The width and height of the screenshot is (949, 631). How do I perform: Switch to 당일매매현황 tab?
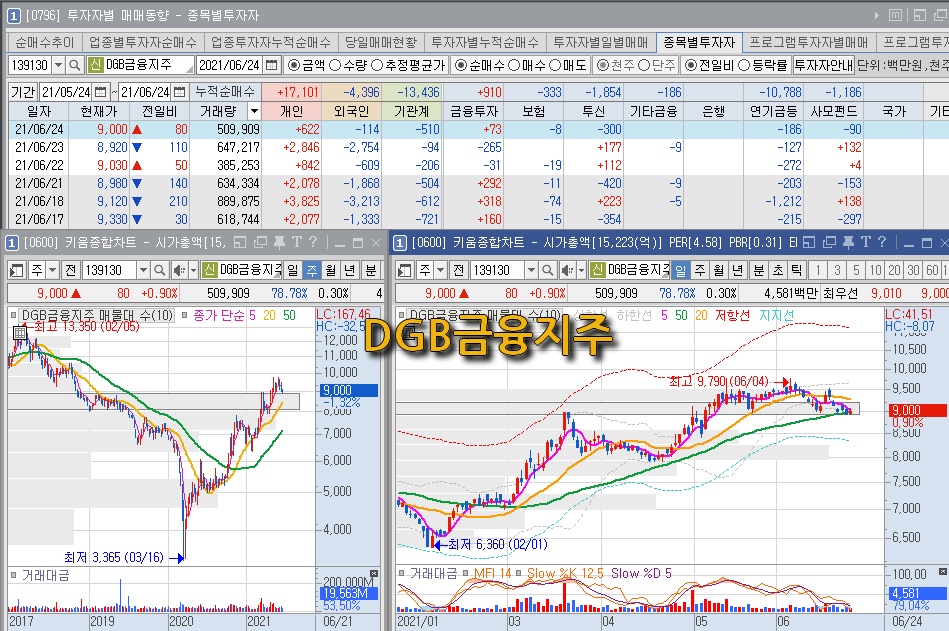(381, 42)
